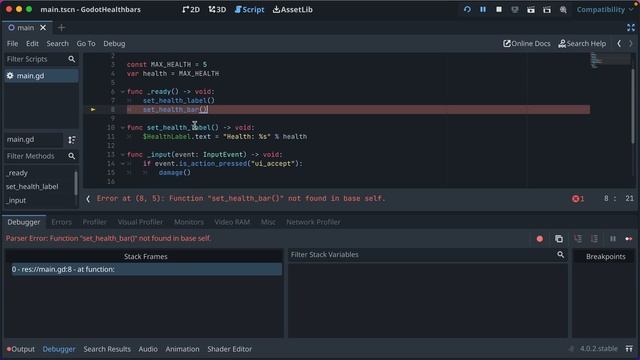
Task: Switch to the Misc tab
Action: point(268,222)
